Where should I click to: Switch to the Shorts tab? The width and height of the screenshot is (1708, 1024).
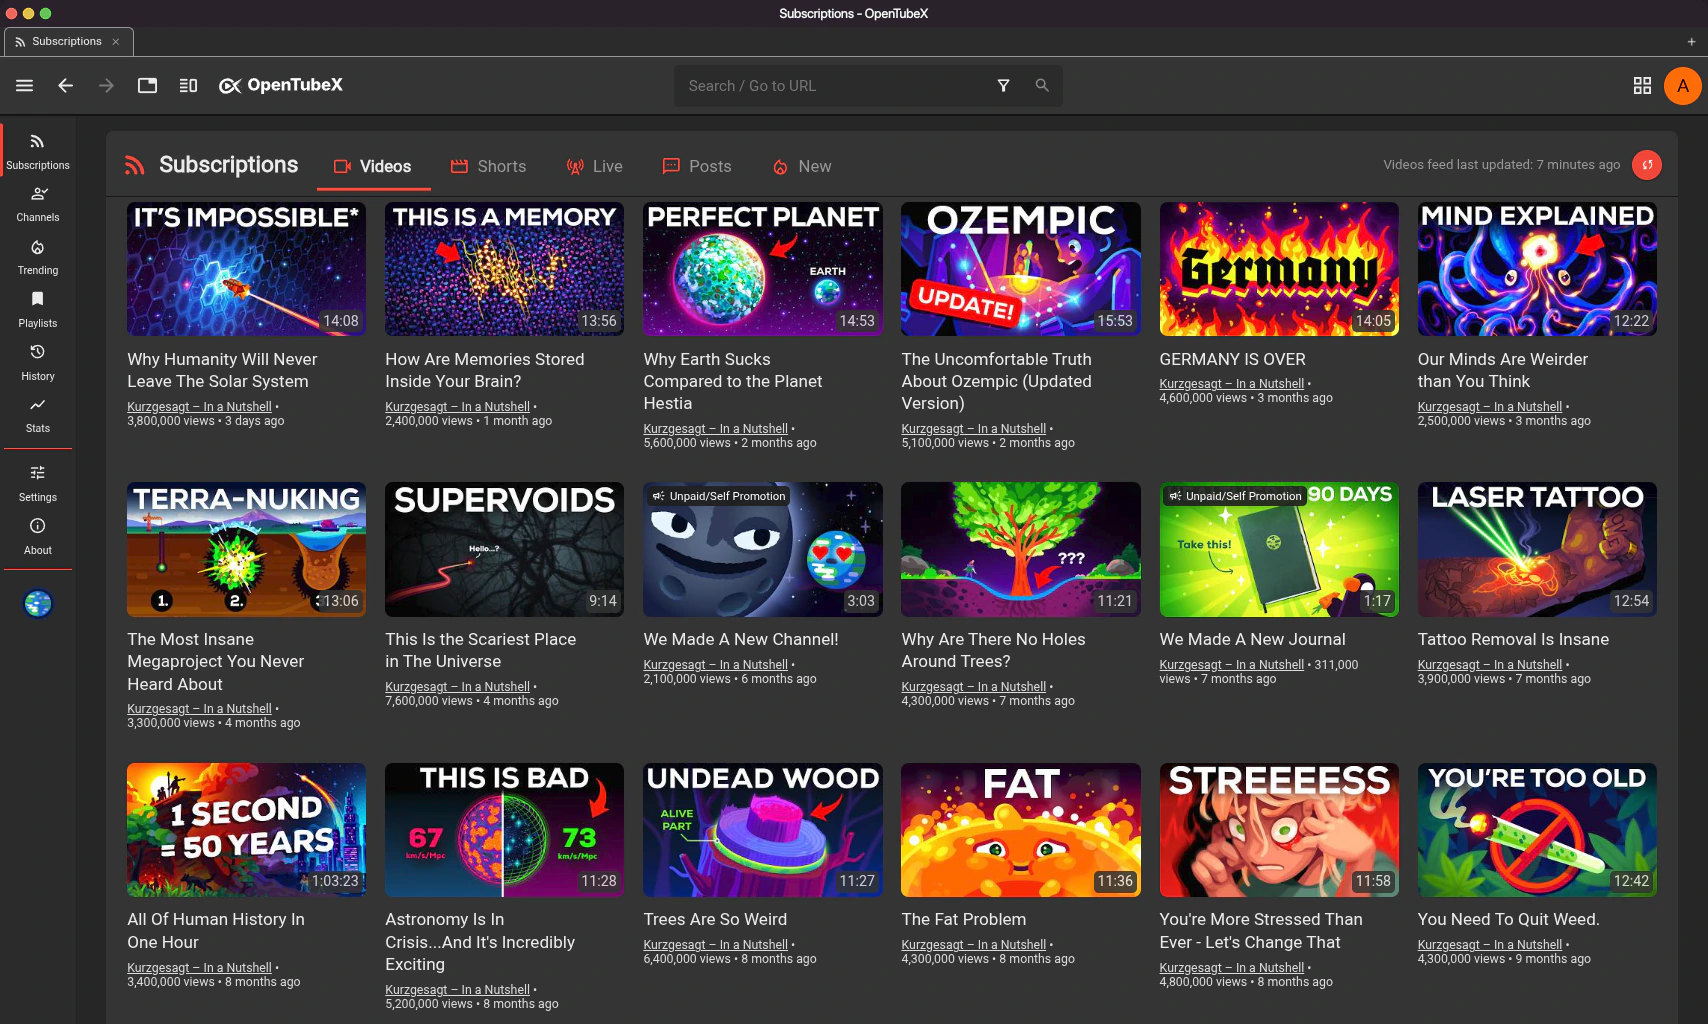(489, 167)
